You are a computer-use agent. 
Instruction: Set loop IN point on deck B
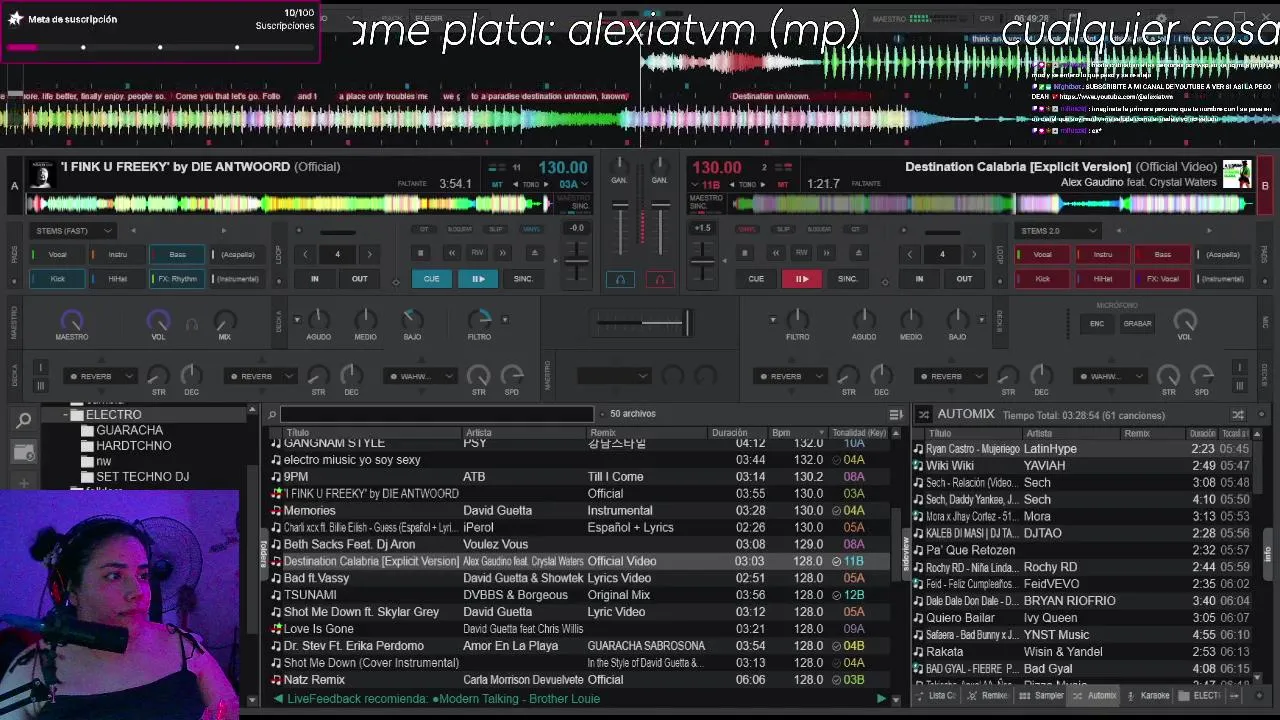point(919,279)
